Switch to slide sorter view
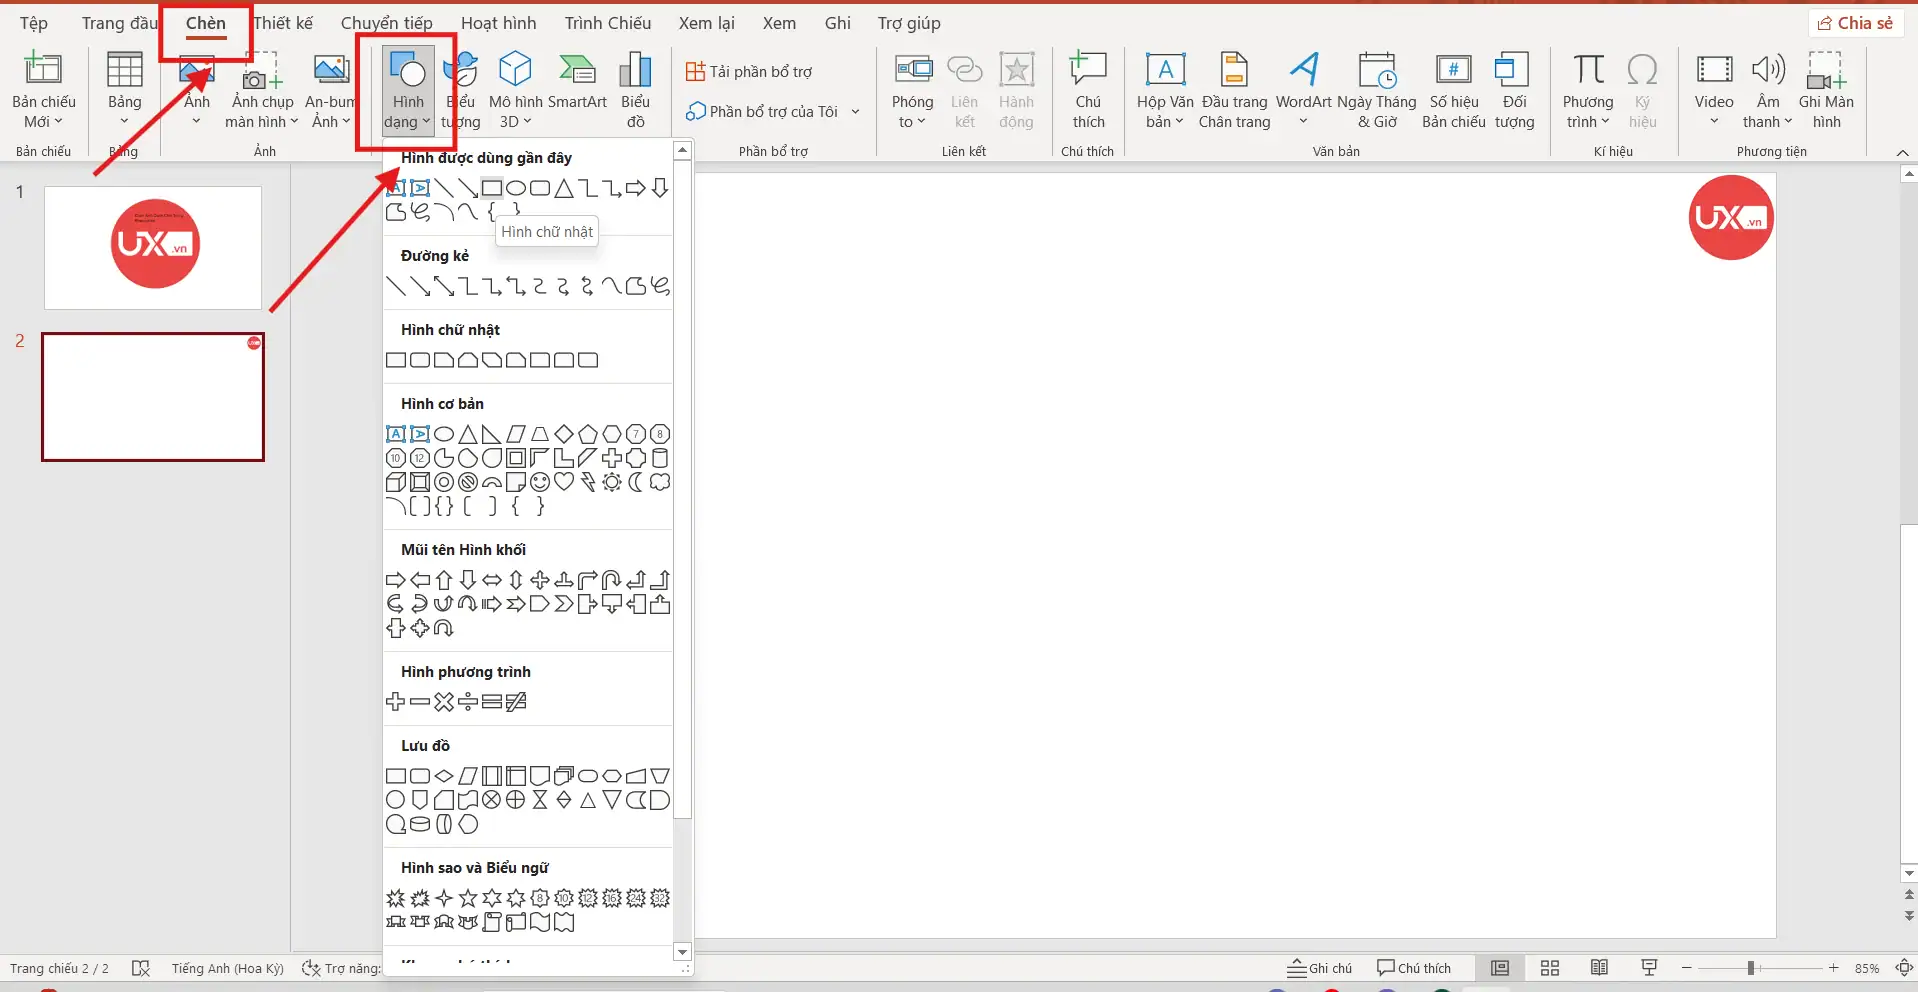The image size is (1918, 992). (1549, 968)
